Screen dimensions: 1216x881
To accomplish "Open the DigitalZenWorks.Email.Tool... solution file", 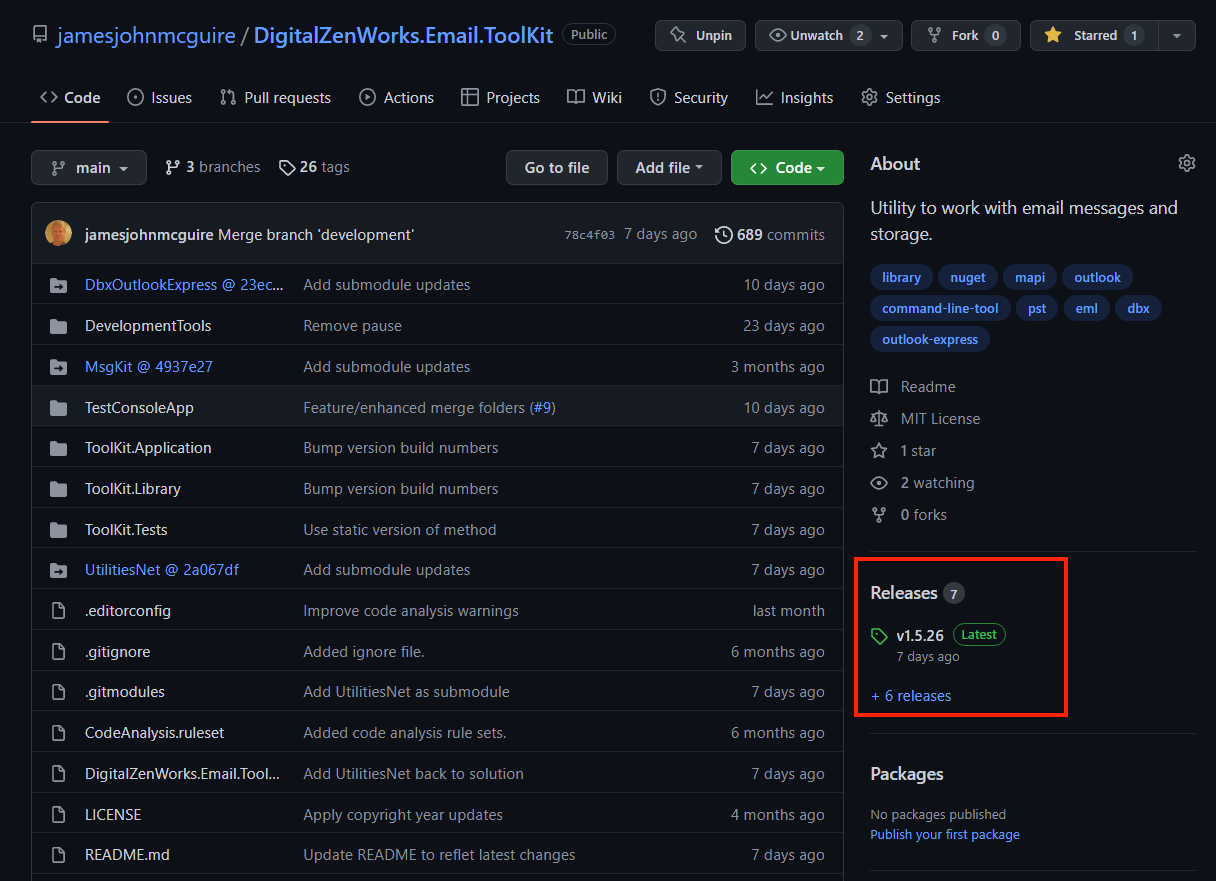I will point(183,774).
